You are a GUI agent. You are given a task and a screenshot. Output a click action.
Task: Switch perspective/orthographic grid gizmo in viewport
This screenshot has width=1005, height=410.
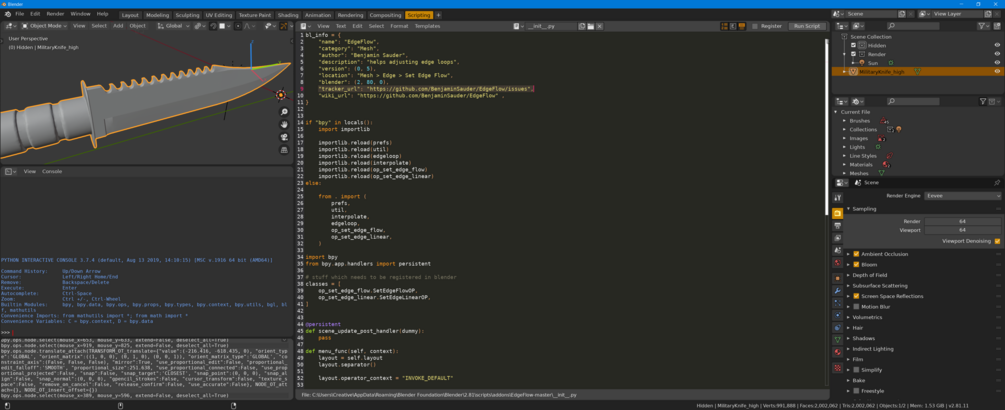click(x=284, y=150)
